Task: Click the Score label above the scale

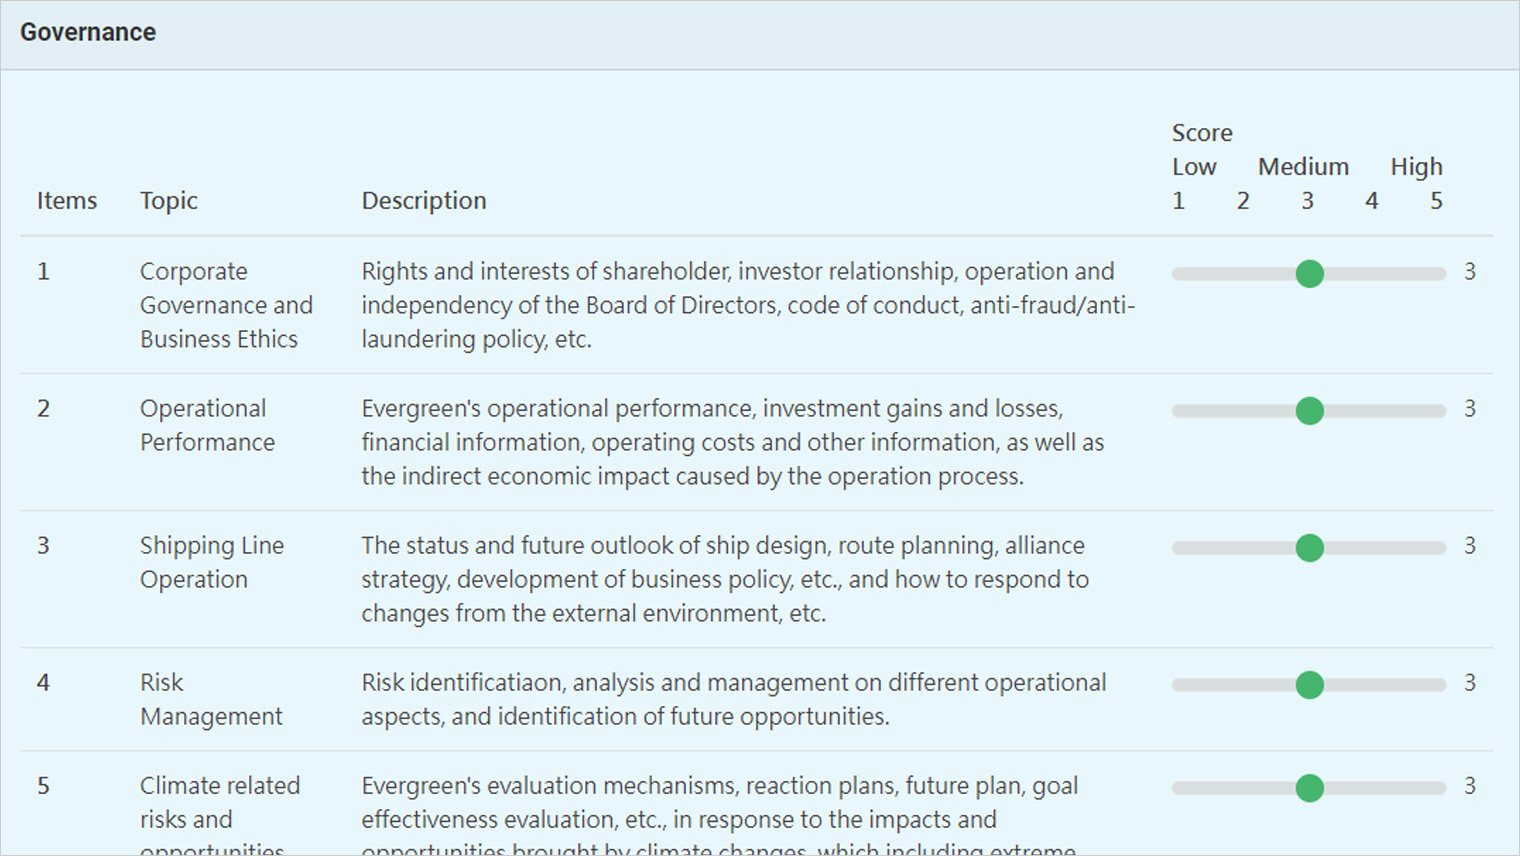Action: (x=1202, y=133)
